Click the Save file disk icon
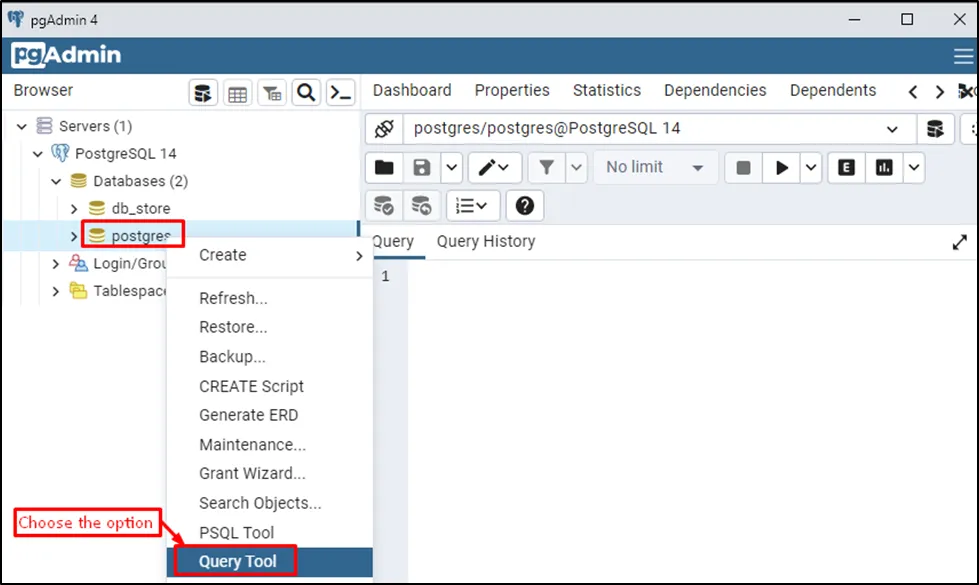The height and width of the screenshot is (585, 979). [x=422, y=168]
